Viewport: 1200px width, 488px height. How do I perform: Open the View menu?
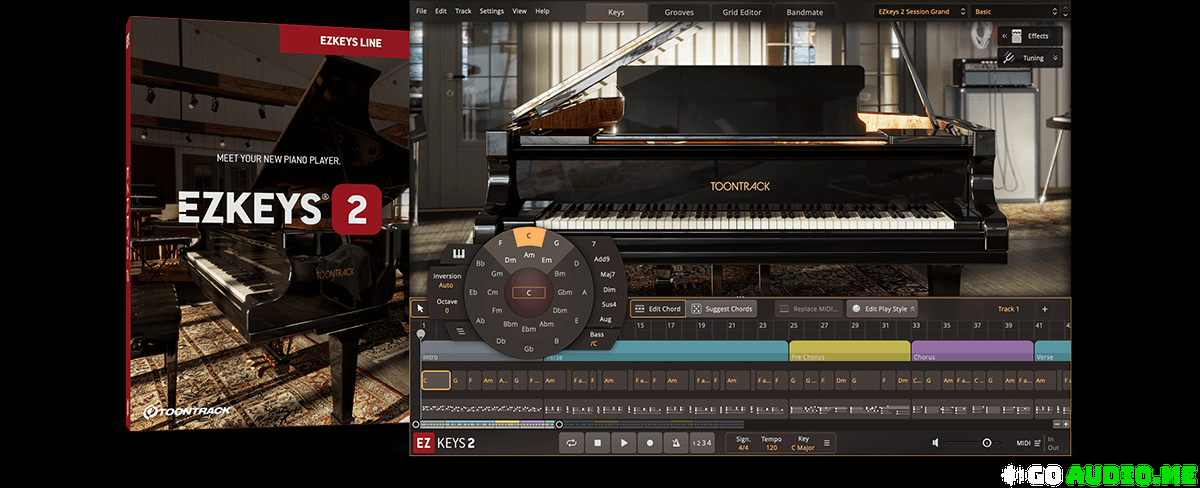click(520, 11)
